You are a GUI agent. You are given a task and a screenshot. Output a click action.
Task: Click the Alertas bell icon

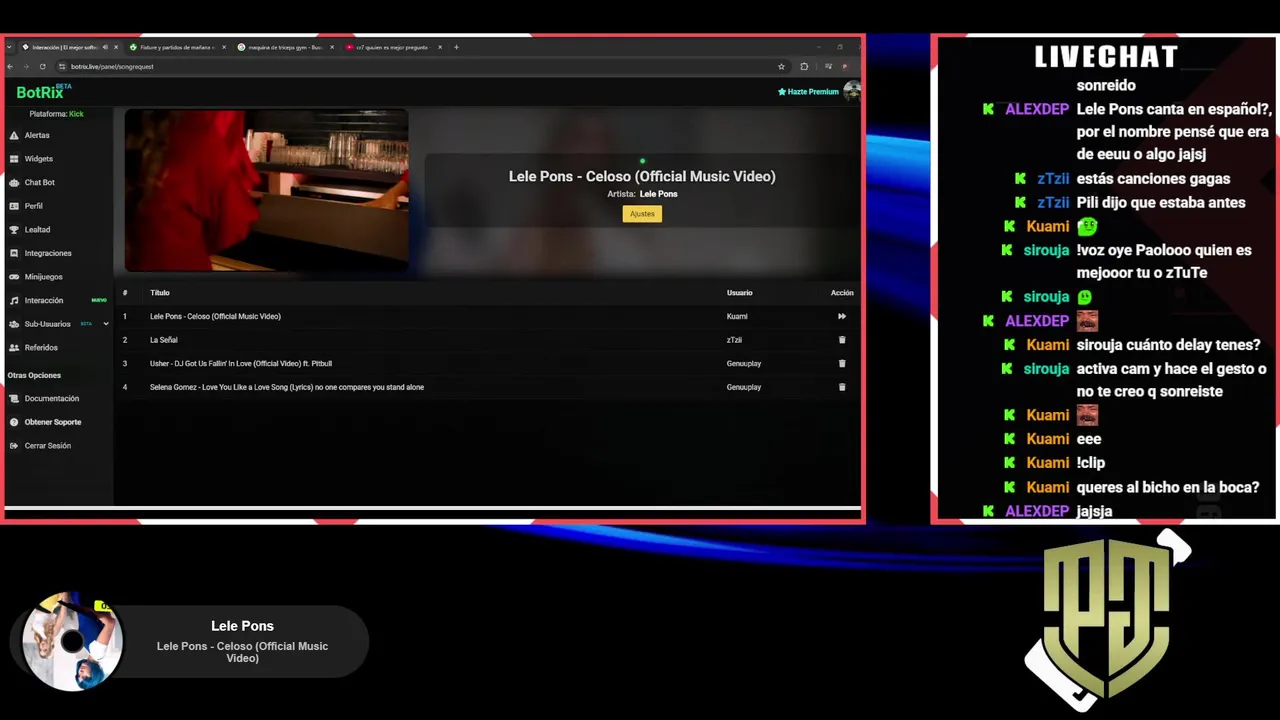(x=14, y=135)
